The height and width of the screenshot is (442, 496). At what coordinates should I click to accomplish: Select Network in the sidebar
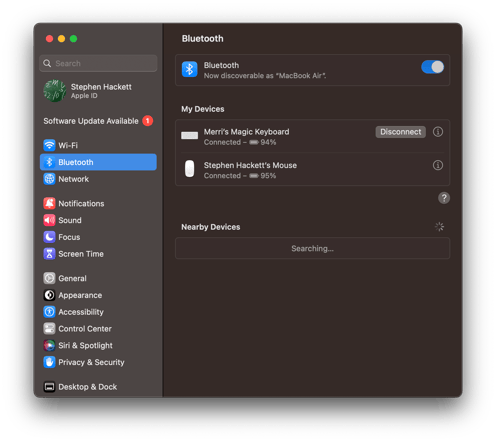98,179
